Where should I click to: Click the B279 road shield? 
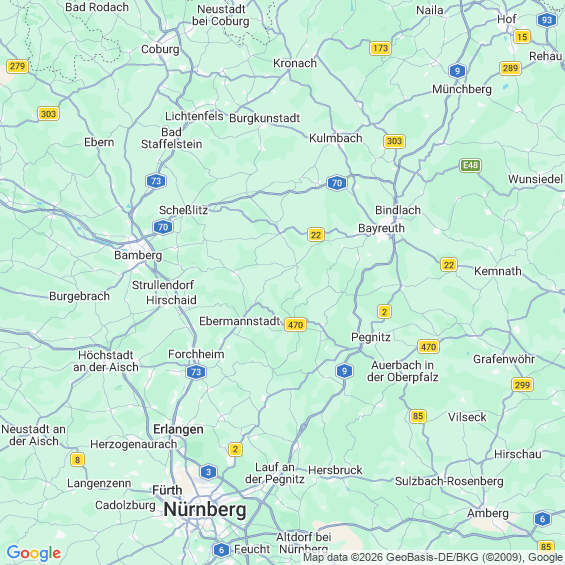(17, 66)
